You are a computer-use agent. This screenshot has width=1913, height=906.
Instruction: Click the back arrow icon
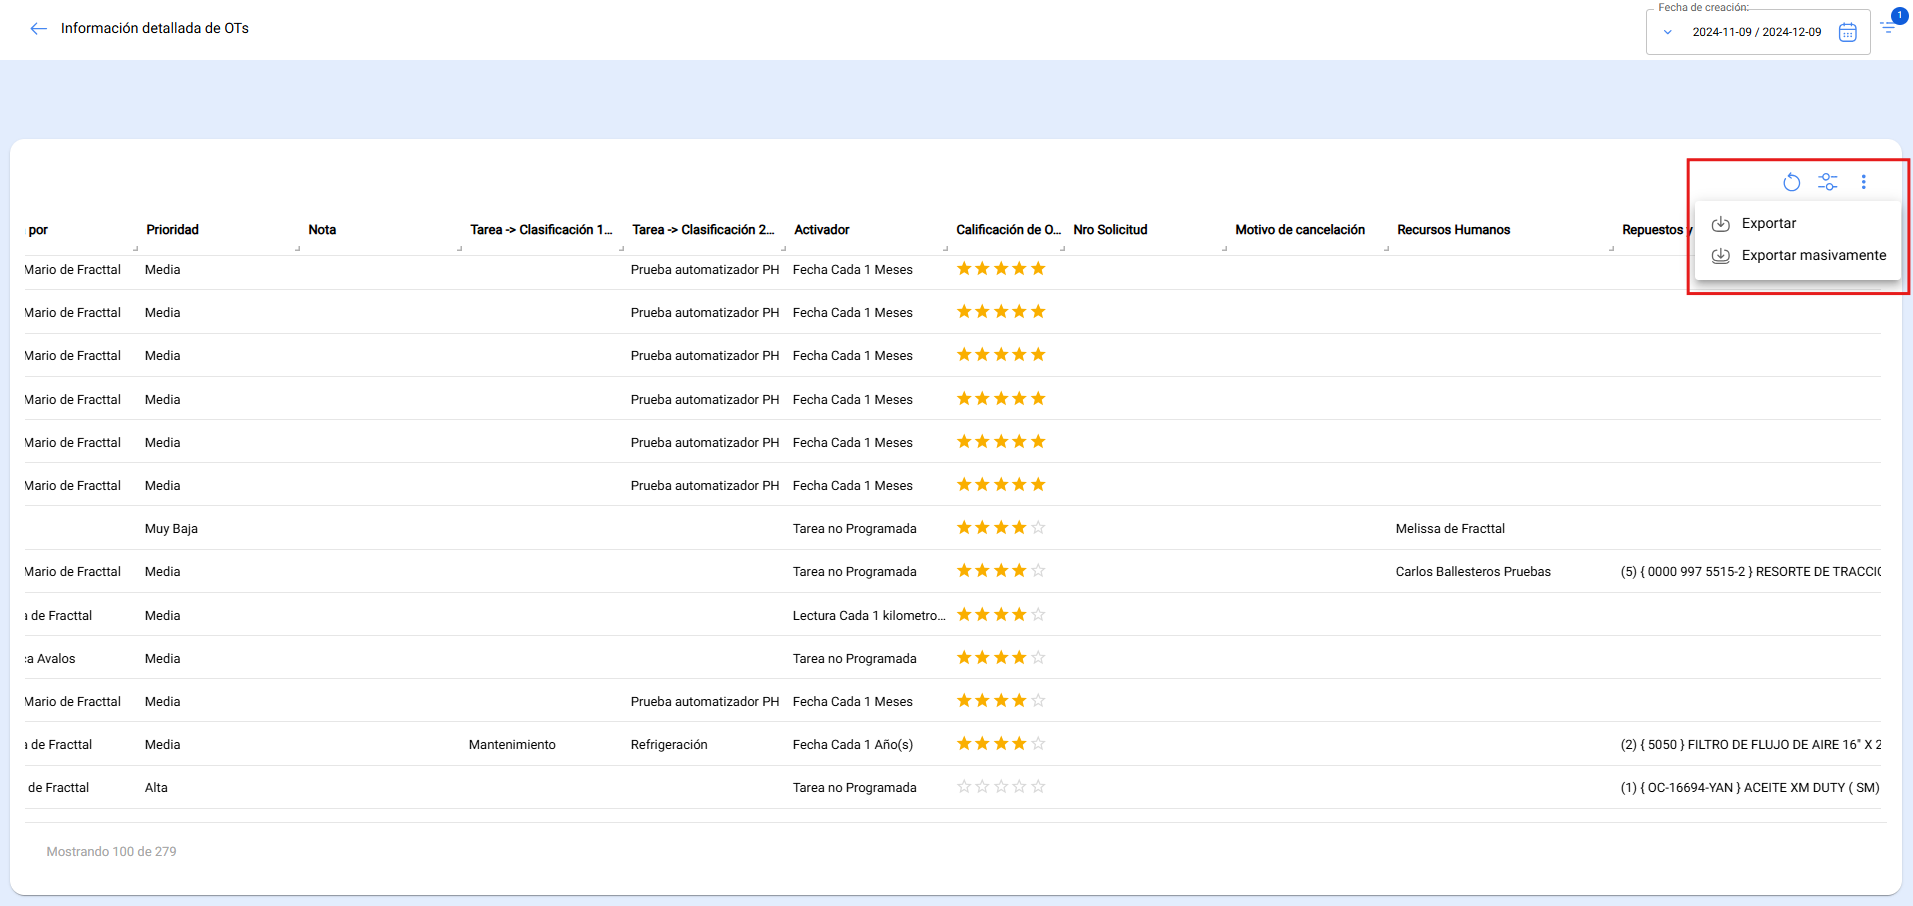38,29
